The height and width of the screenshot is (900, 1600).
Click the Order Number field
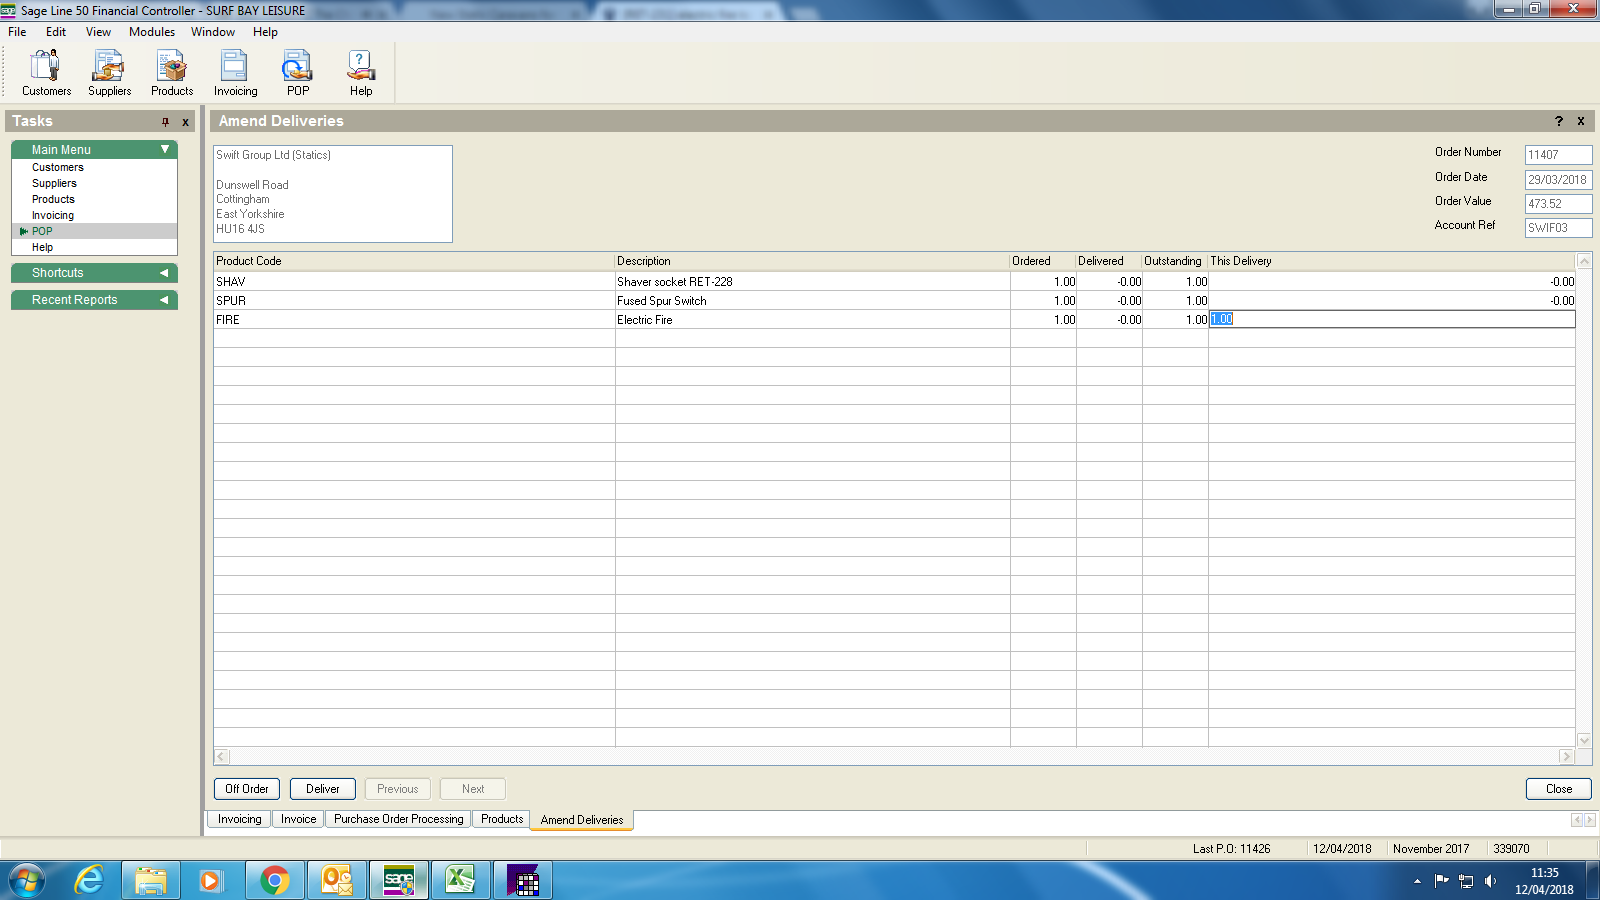tap(1558, 155)
